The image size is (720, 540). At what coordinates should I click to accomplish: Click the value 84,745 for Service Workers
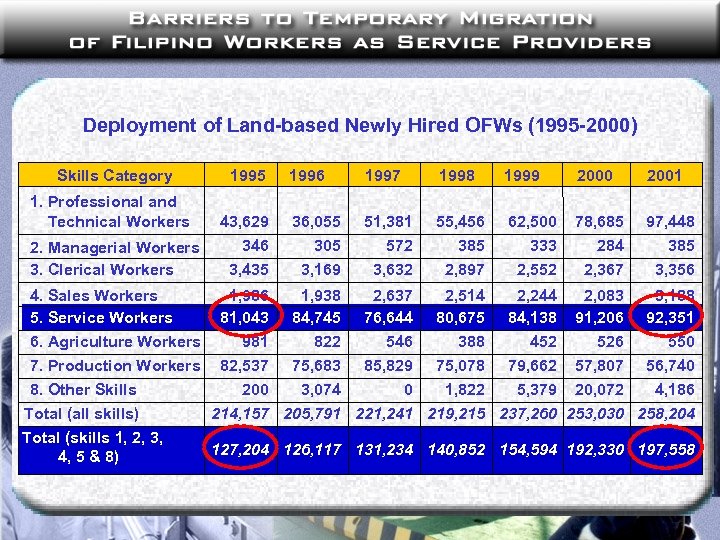coord(316,318)
